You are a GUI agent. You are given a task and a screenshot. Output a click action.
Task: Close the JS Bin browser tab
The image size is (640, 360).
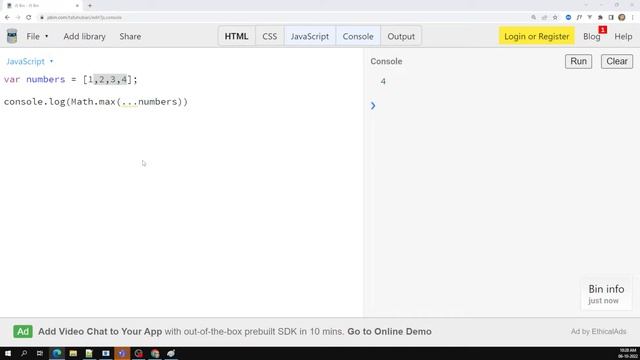pyautogui.click(x=77, y=6)
